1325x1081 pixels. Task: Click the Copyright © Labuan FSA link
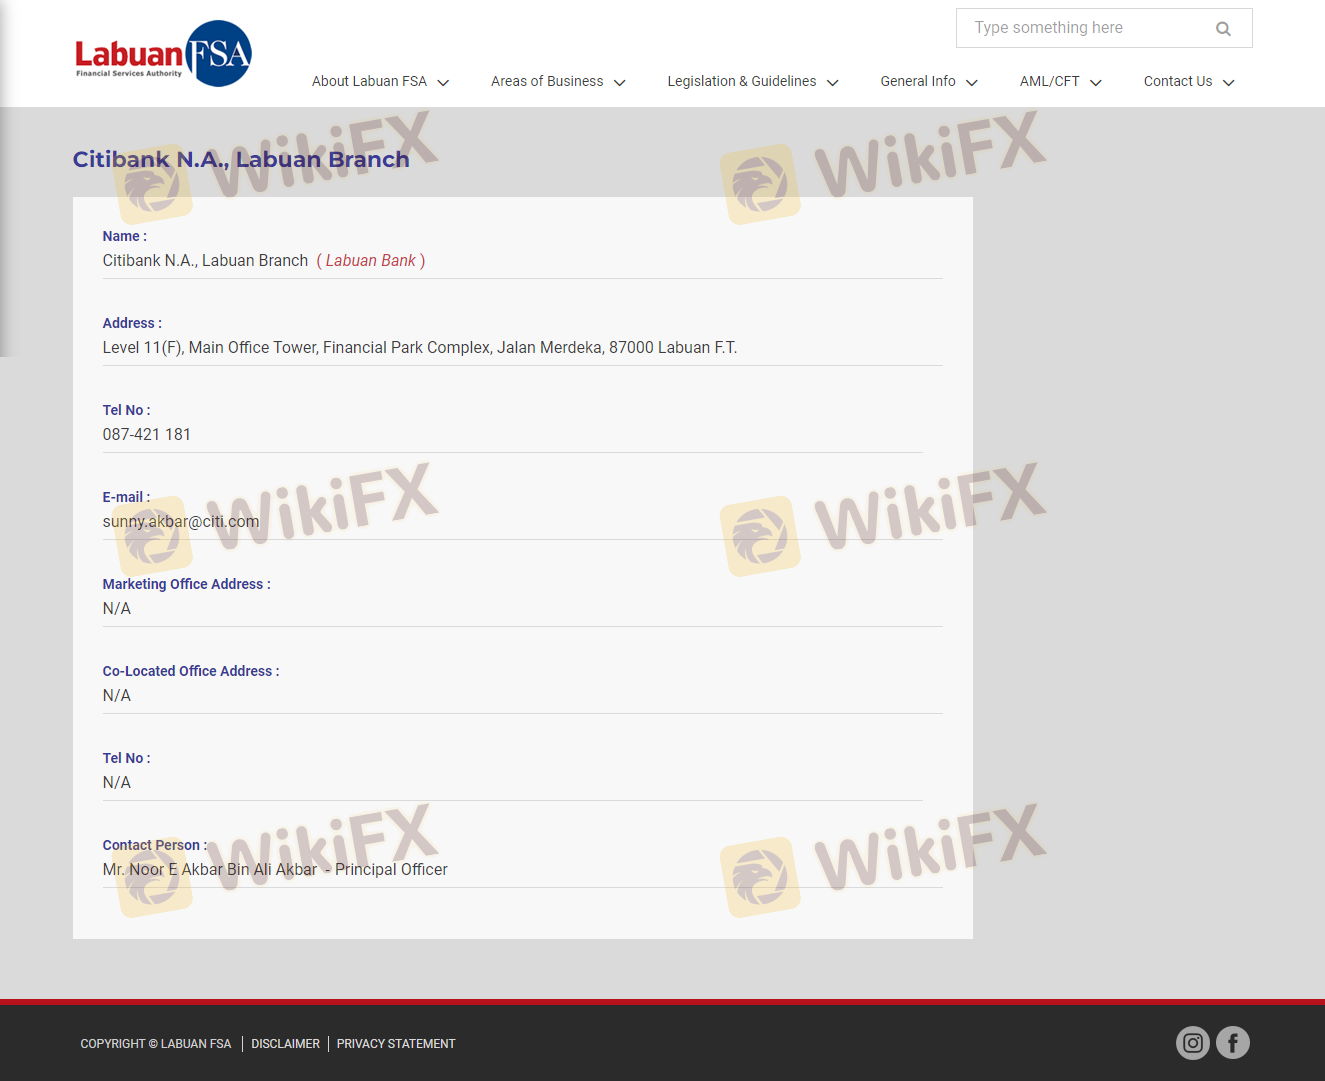(156, 1044)
